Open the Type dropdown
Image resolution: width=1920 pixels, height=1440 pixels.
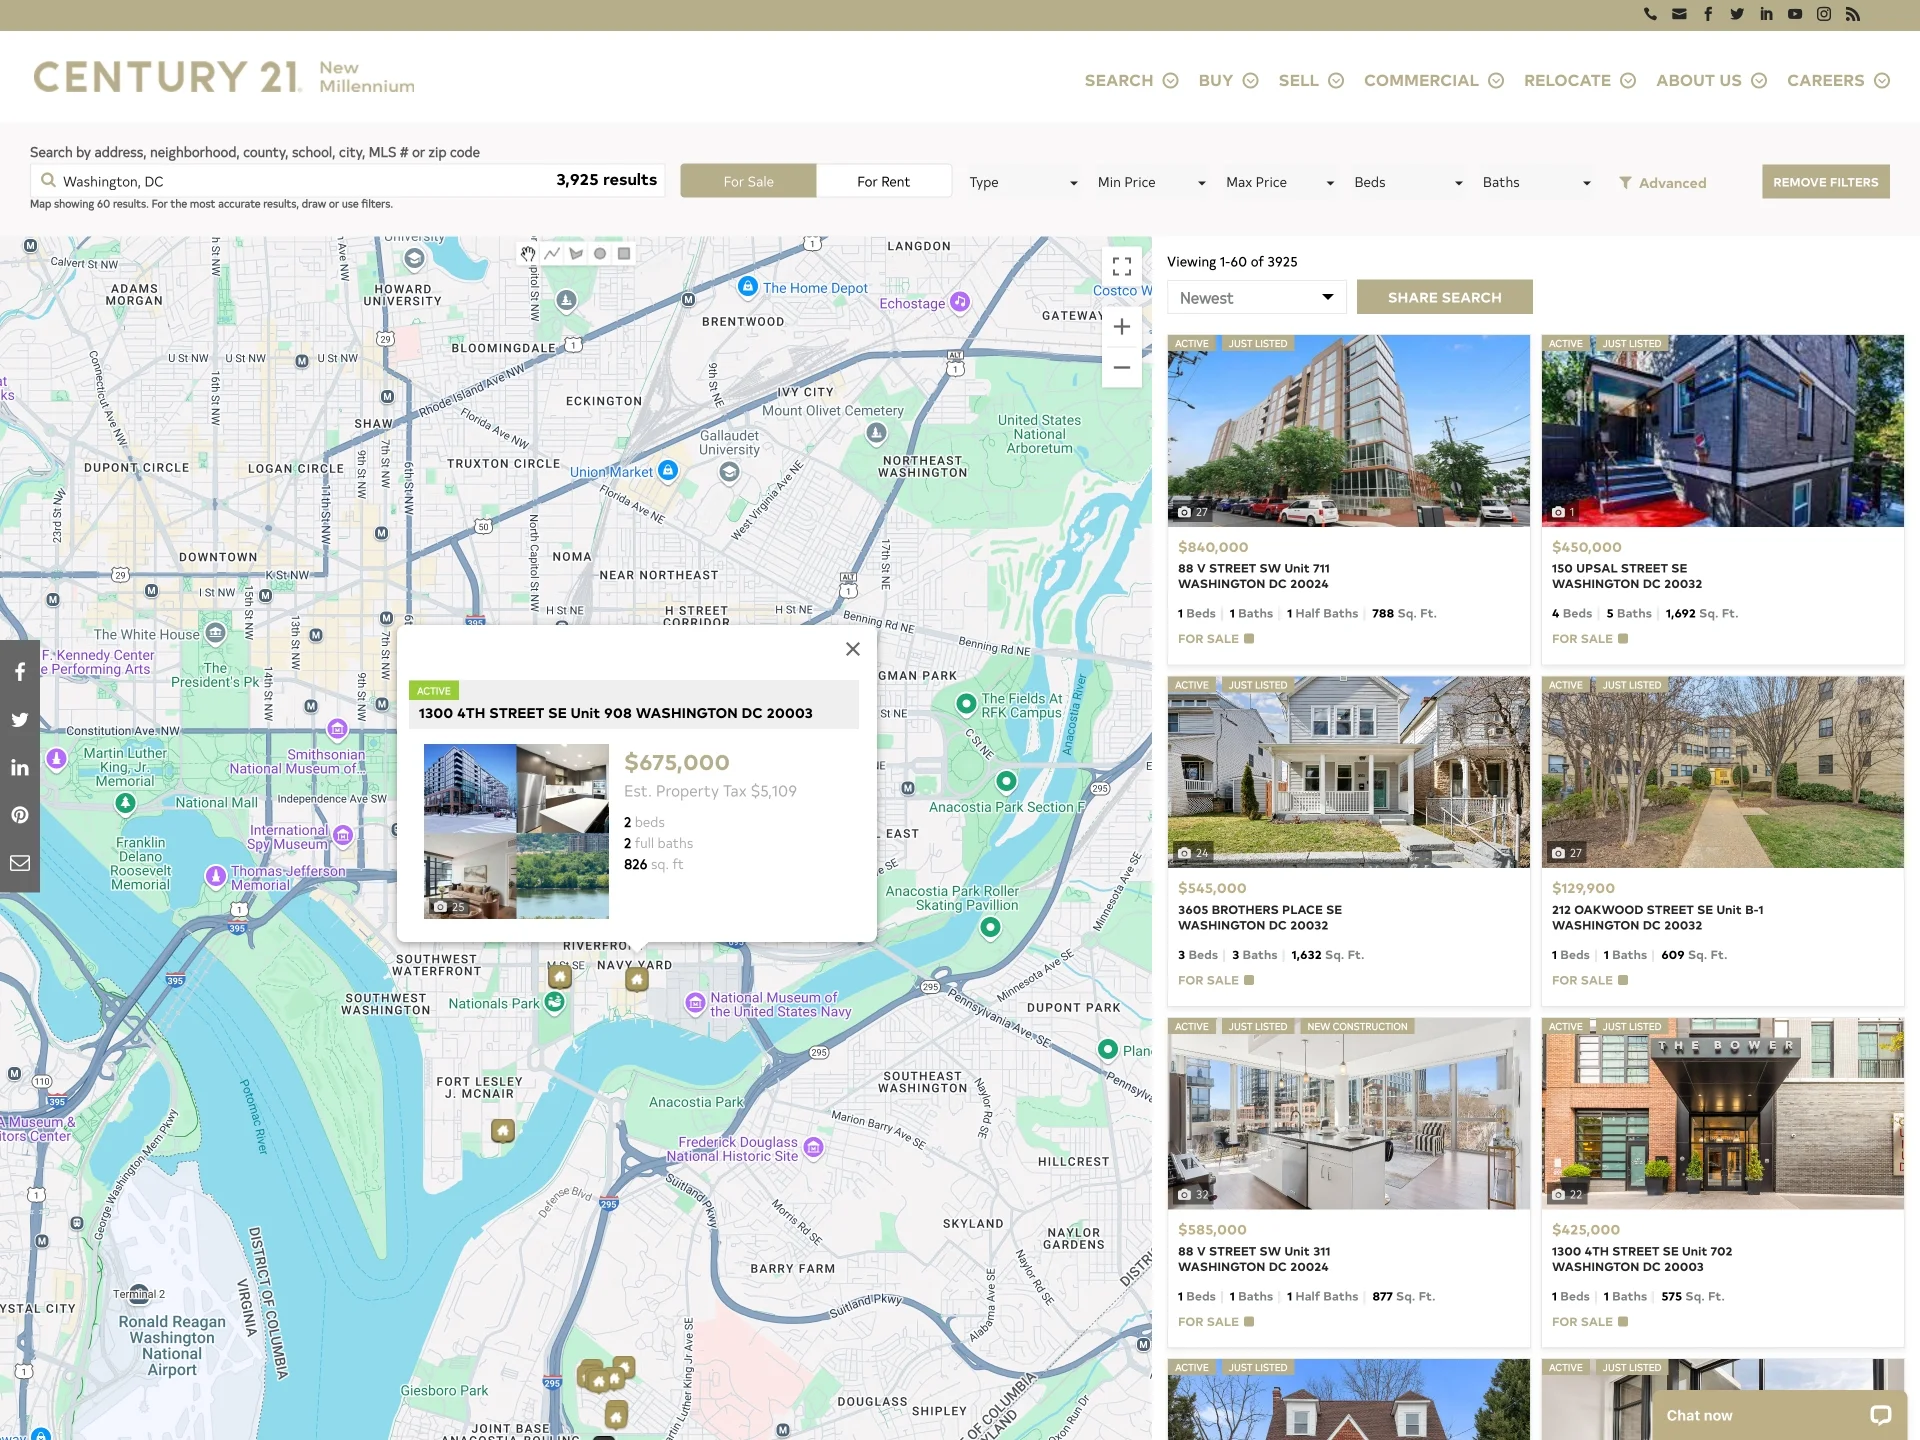tap(1023, 182)
